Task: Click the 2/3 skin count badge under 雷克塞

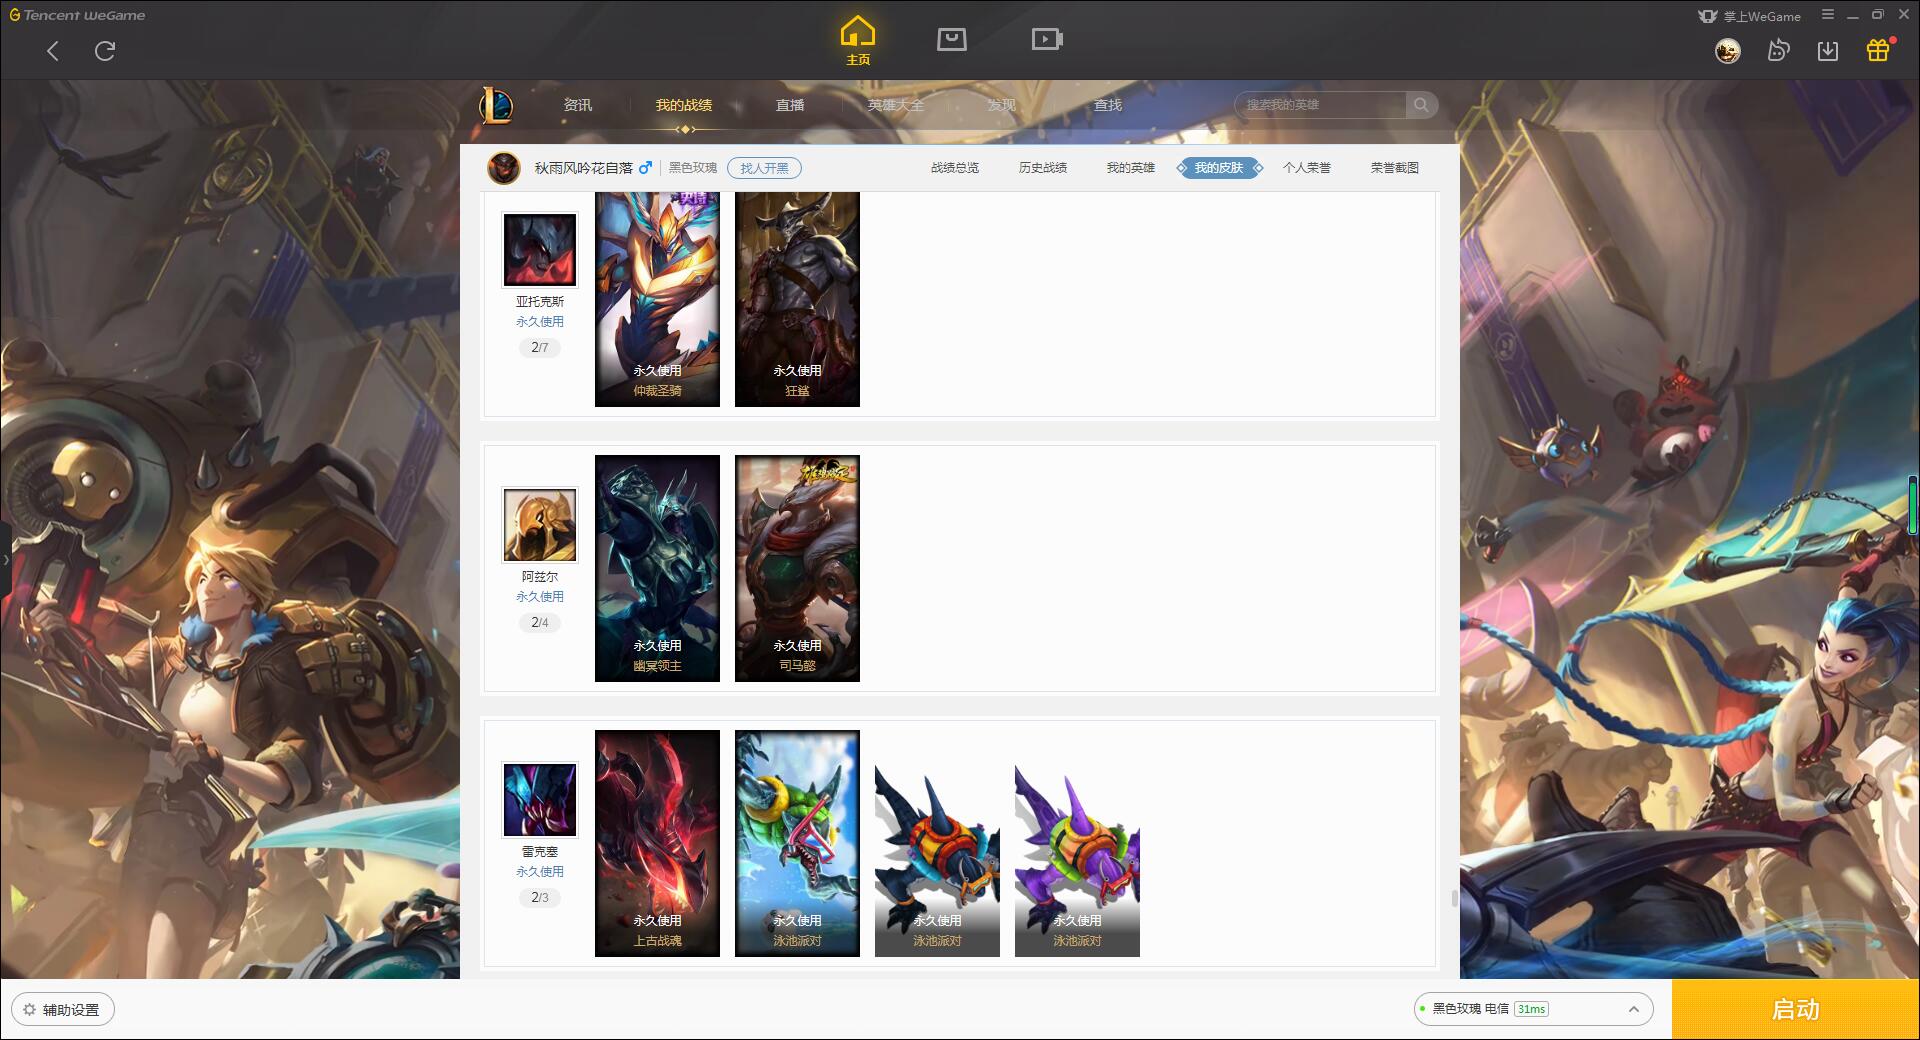Action: pyautogui.click(x=540, y=898)
